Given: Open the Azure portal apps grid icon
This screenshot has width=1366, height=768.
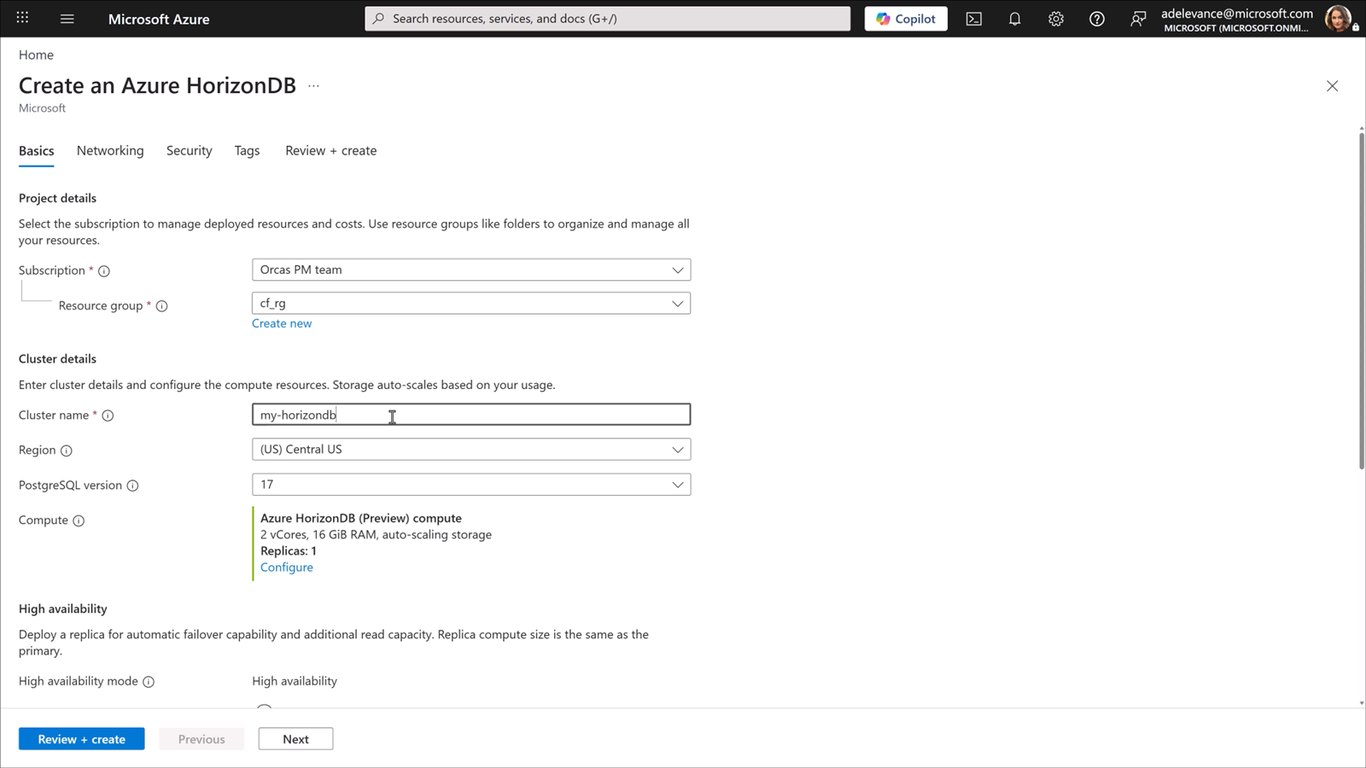Looking at the screenshot, I should [22, 18].
